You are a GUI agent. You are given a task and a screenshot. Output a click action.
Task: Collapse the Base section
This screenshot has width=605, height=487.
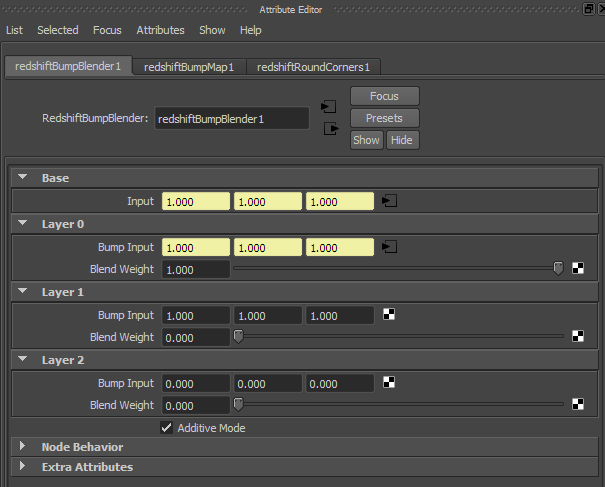tap(23, 177)
